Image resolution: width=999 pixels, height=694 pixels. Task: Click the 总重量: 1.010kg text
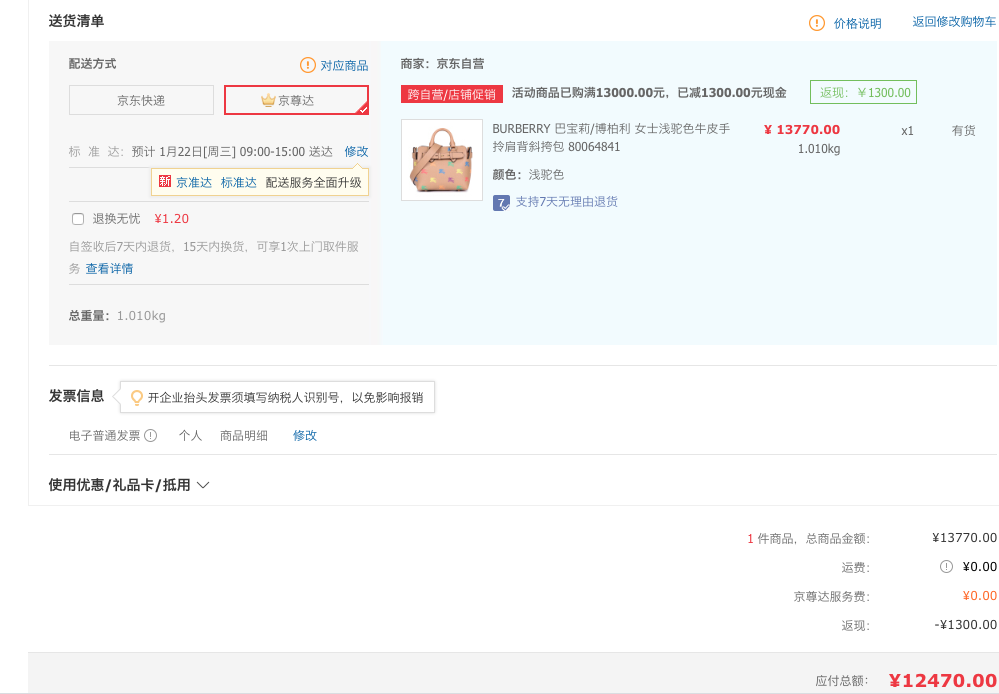(117, 315)
